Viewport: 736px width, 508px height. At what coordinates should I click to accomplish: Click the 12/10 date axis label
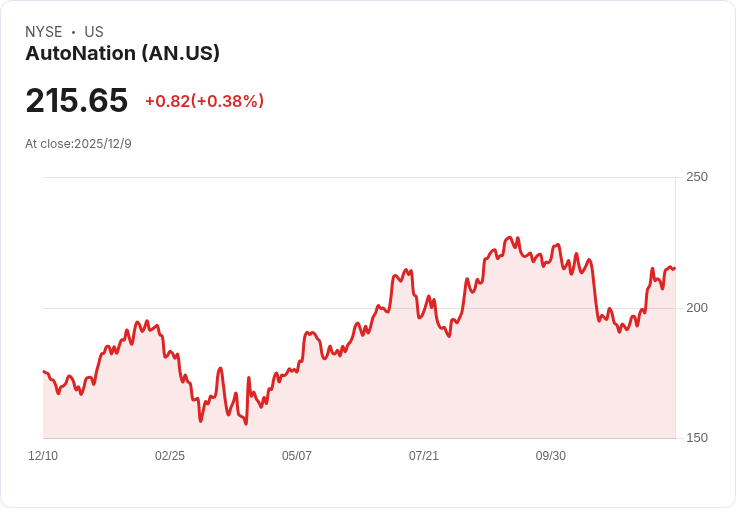point(43,456)
